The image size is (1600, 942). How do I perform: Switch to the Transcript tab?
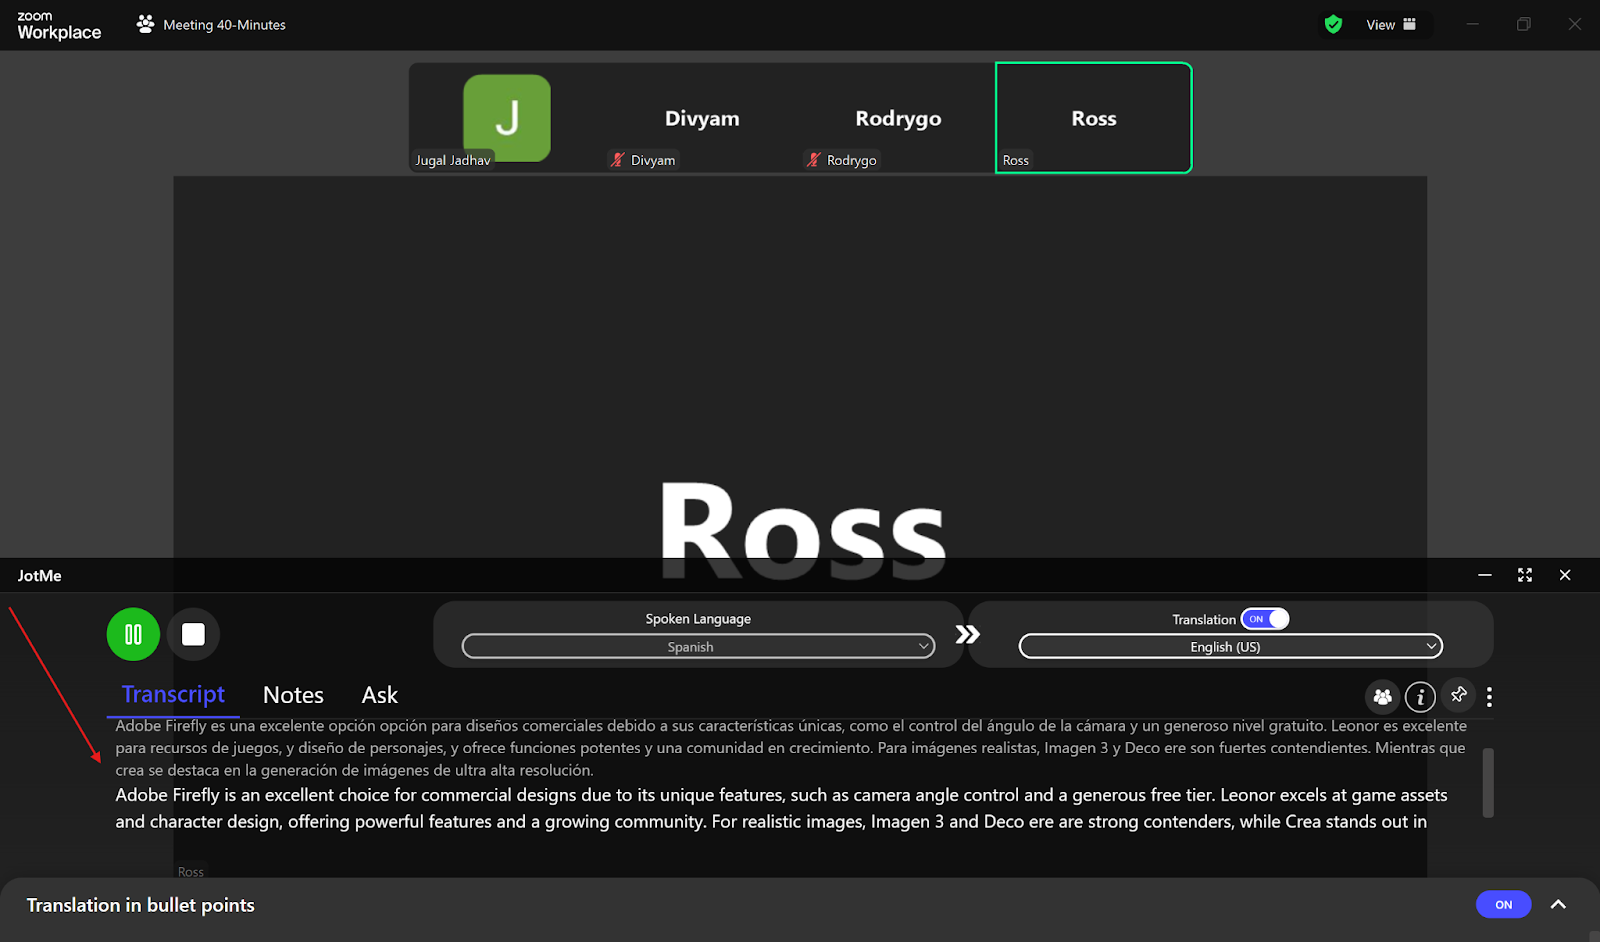pyautogui.click(x=173, y=695)
